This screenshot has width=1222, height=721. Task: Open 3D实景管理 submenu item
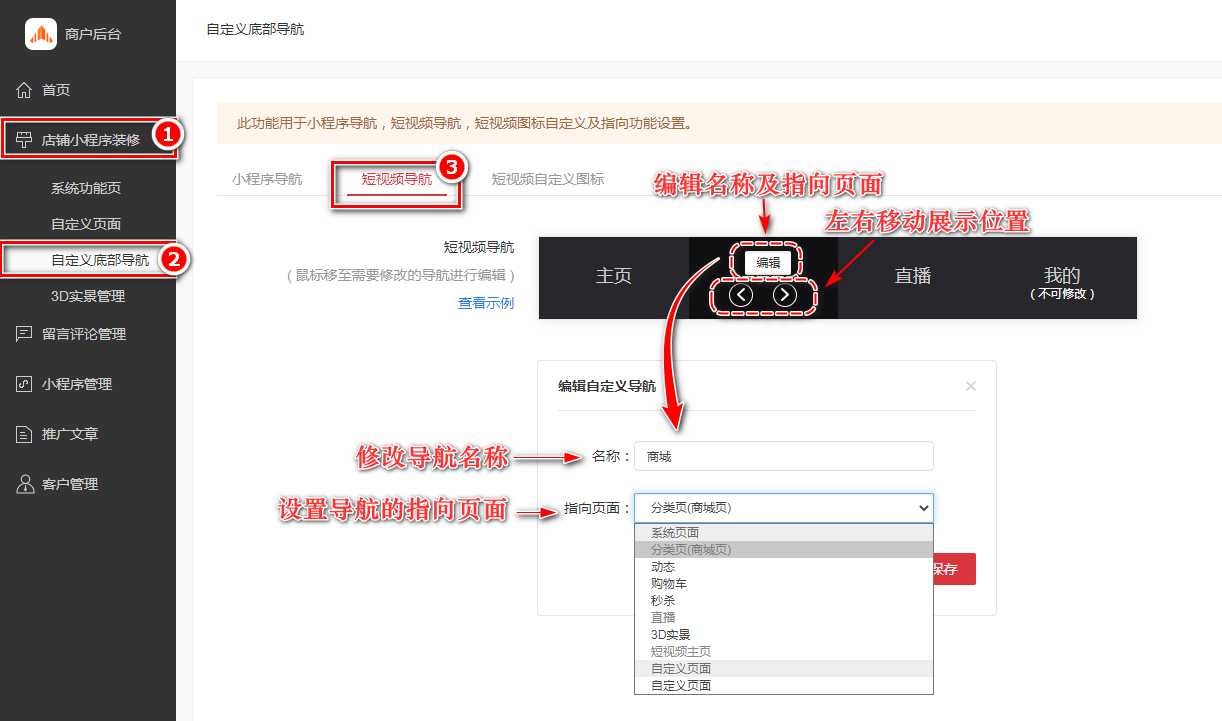click(88, 296)
